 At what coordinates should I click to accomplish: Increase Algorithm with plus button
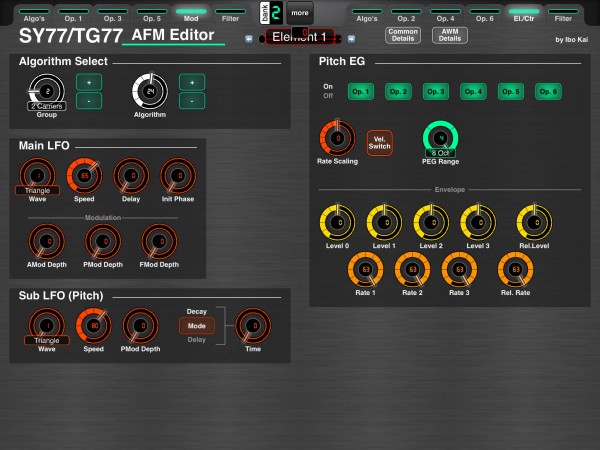click(x=192, y=82)
